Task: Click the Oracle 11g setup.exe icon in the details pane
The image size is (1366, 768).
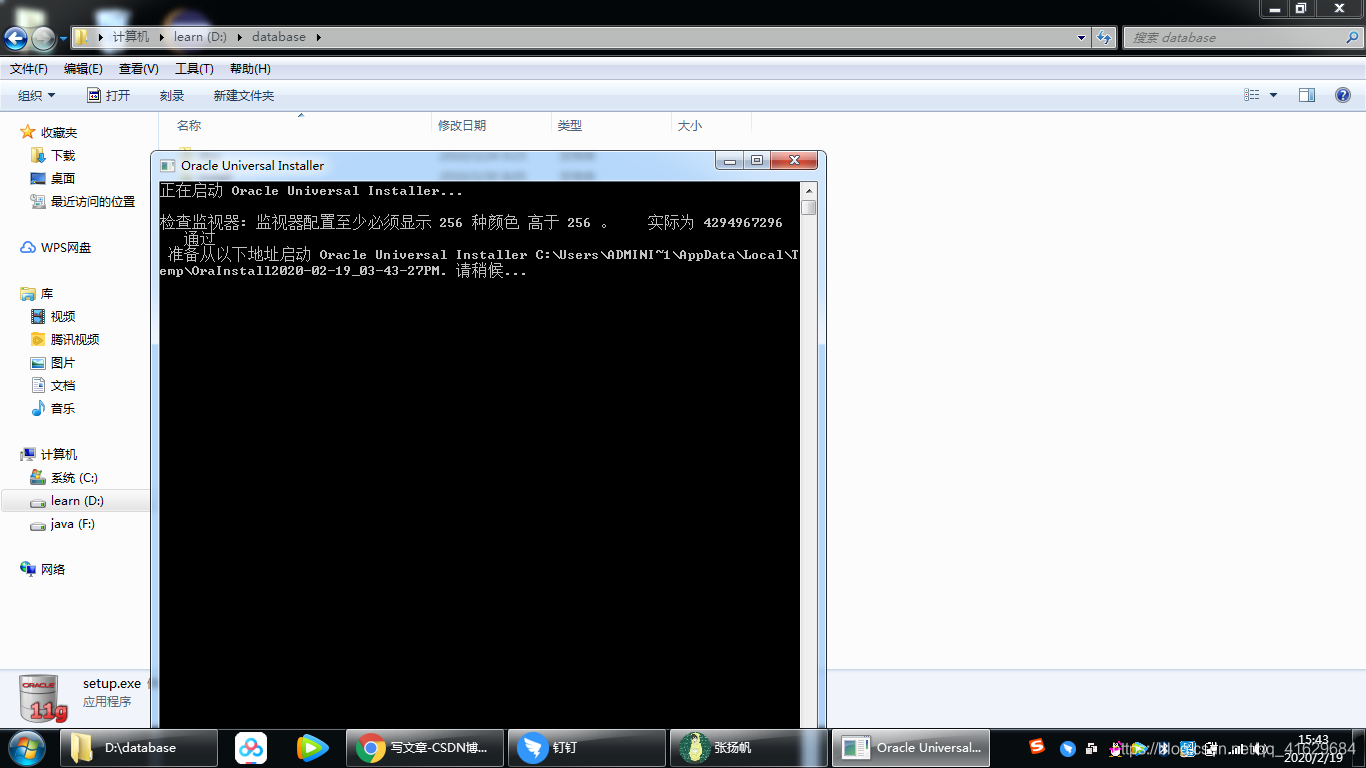Action: click(x=43, y=698)
